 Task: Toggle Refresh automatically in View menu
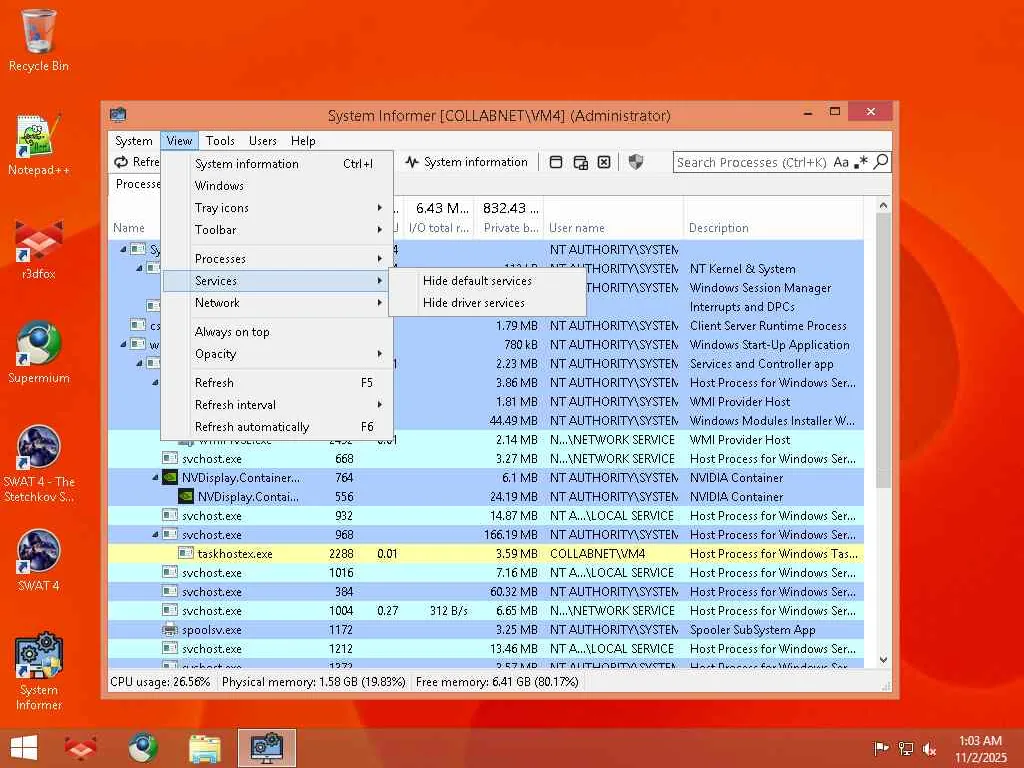pos(277,426)
